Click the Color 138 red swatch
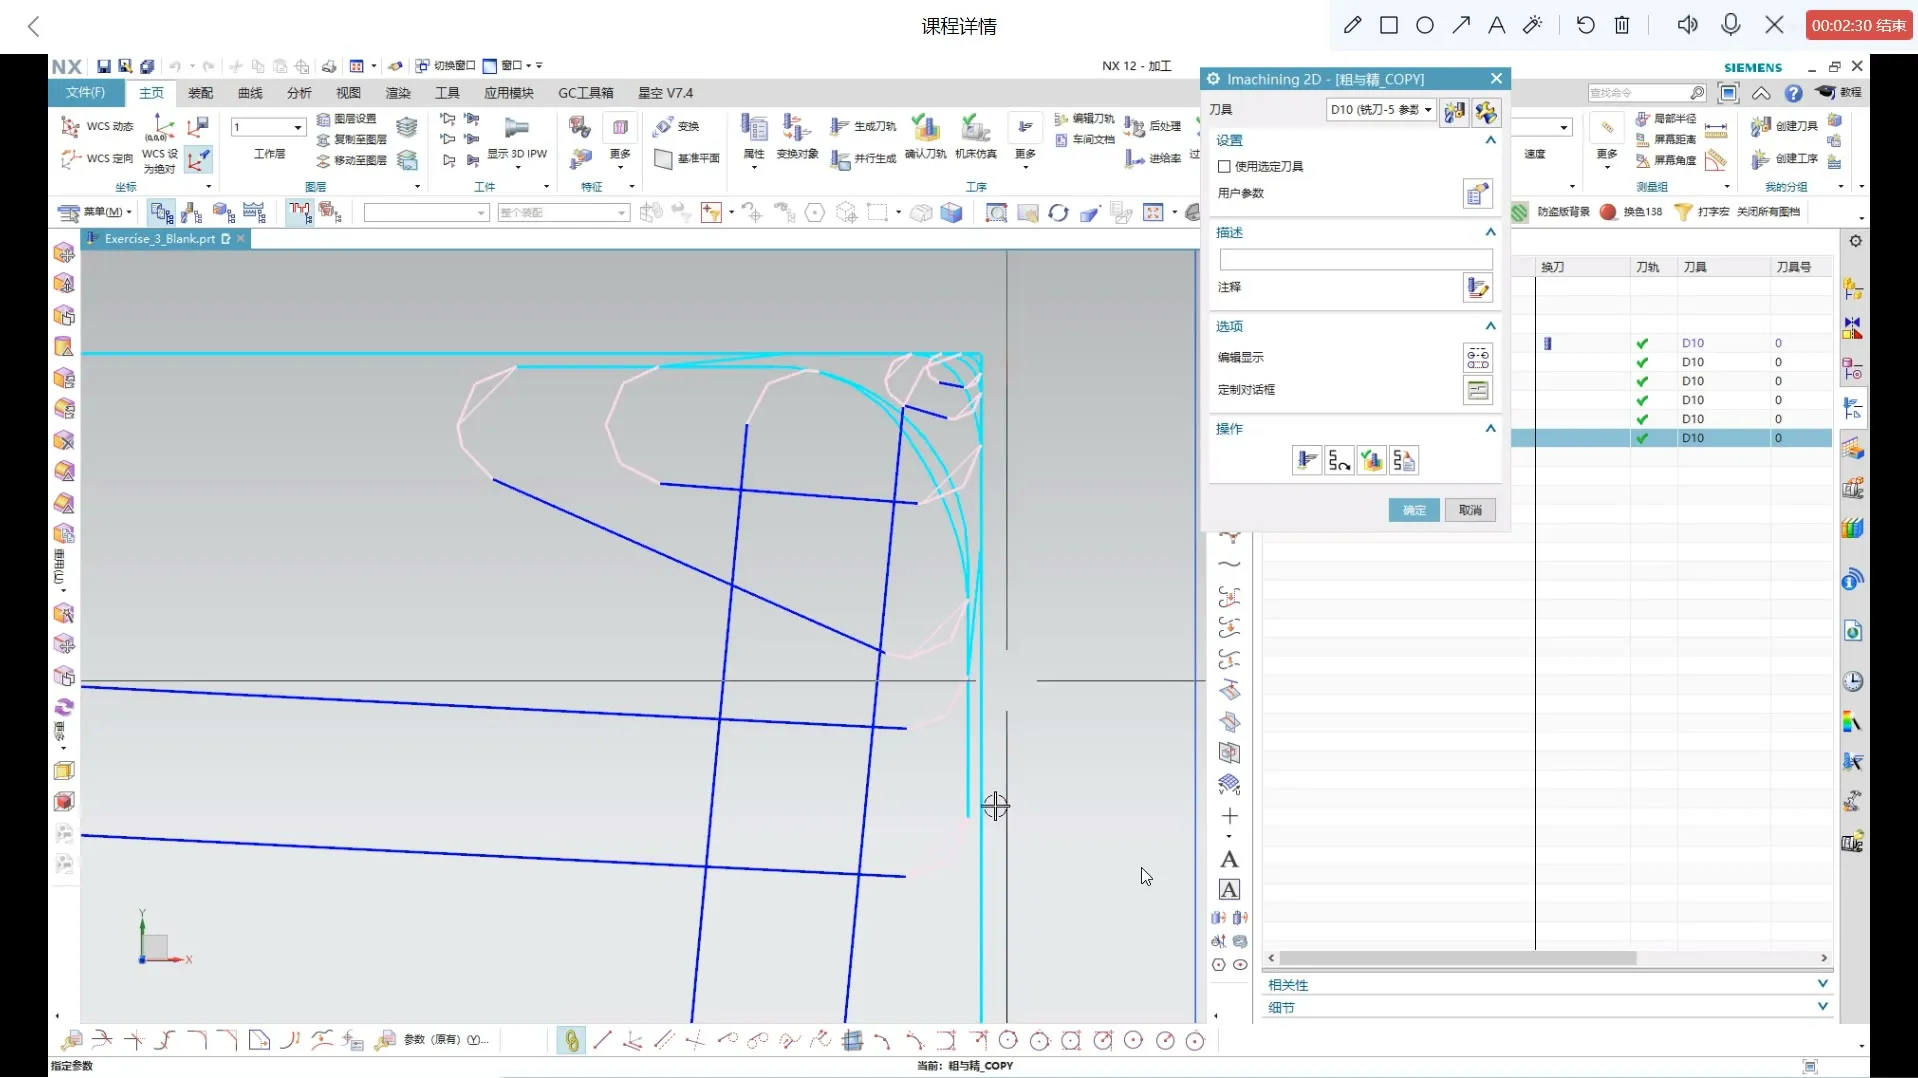 click(1608, 212)
